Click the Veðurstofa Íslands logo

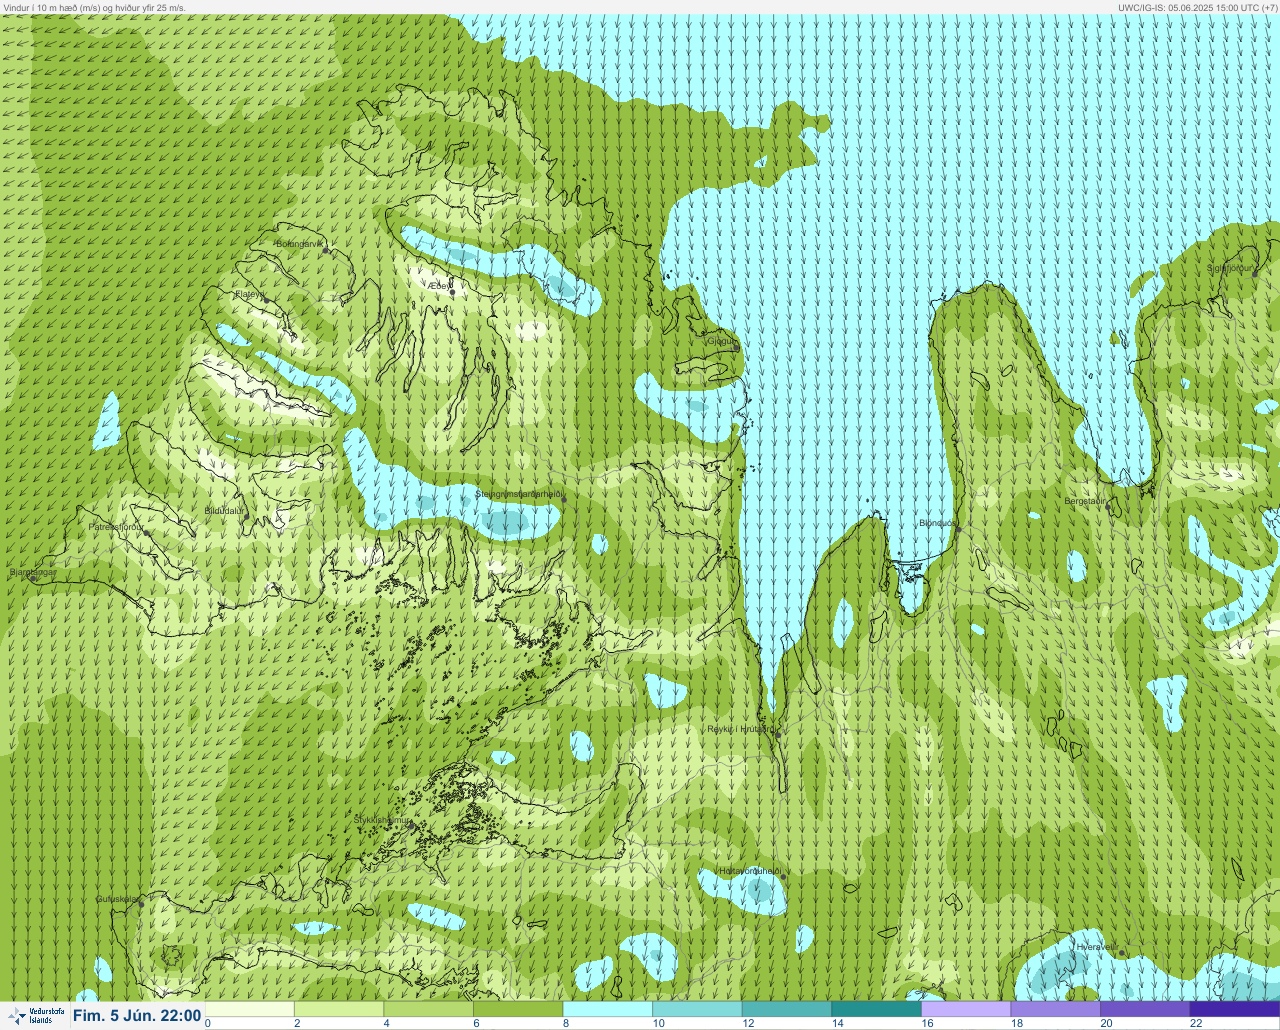pyautogui.click(x=34, y=1016)
